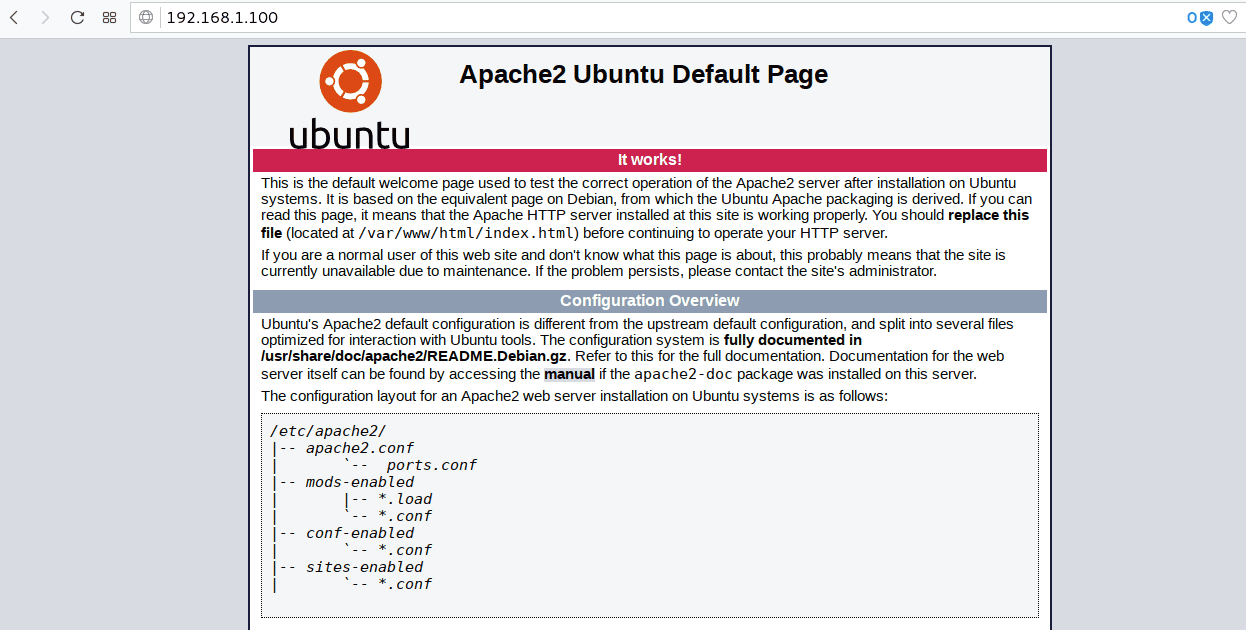Image resolution: width=1246 pixels, height=630 pixels.
Task: Click the sites-enabled tree entry
Action: pyautogui.click(x=364, y=567)
